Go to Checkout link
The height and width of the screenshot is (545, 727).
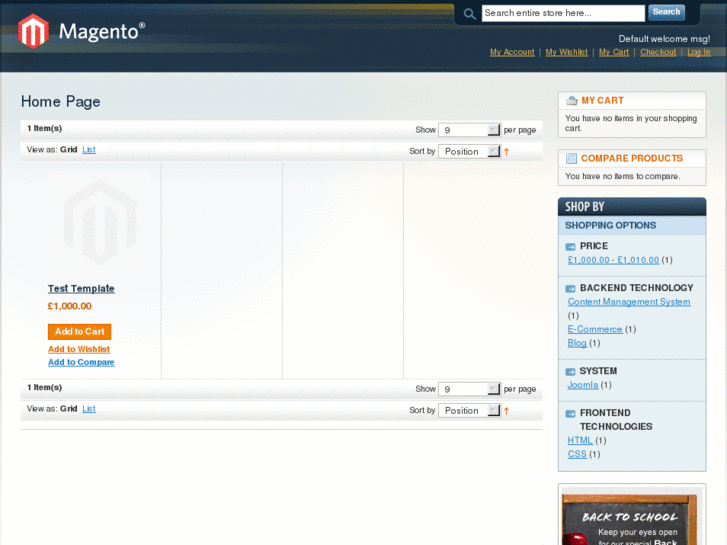coord(658,52)
